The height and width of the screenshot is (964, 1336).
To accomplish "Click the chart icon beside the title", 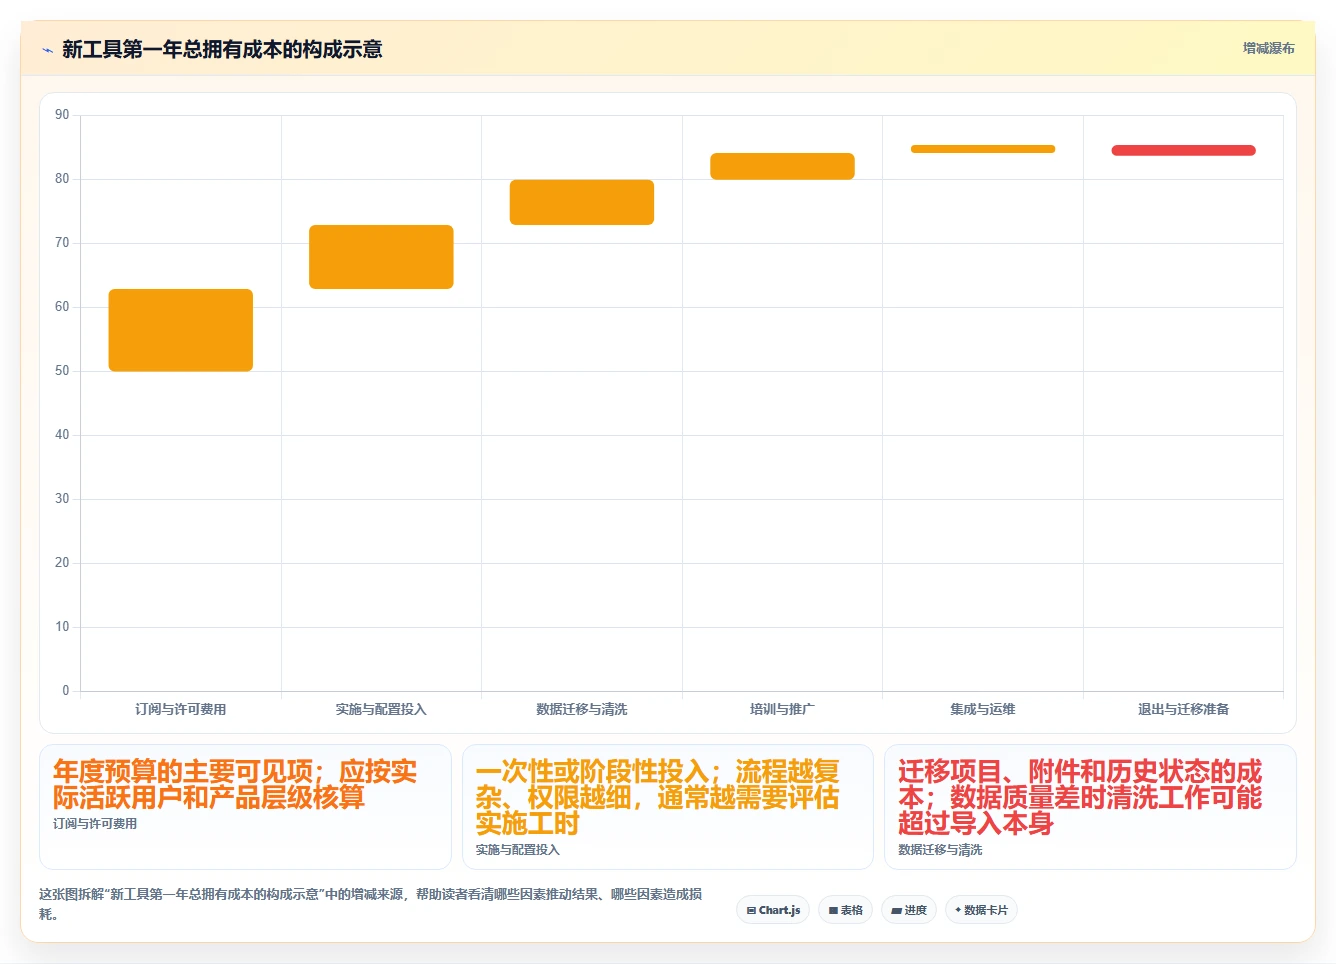I will [x=47, y=50].
